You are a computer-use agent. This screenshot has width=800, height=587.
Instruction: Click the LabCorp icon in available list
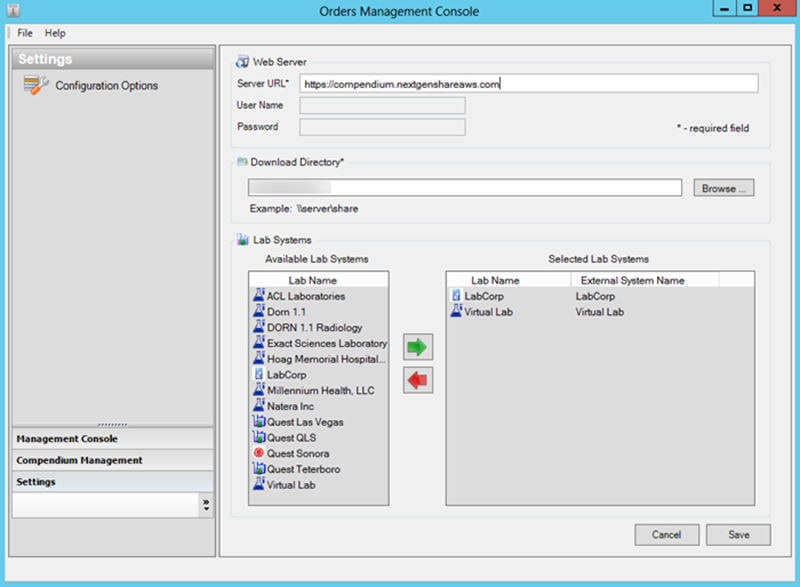pos(259,374)
